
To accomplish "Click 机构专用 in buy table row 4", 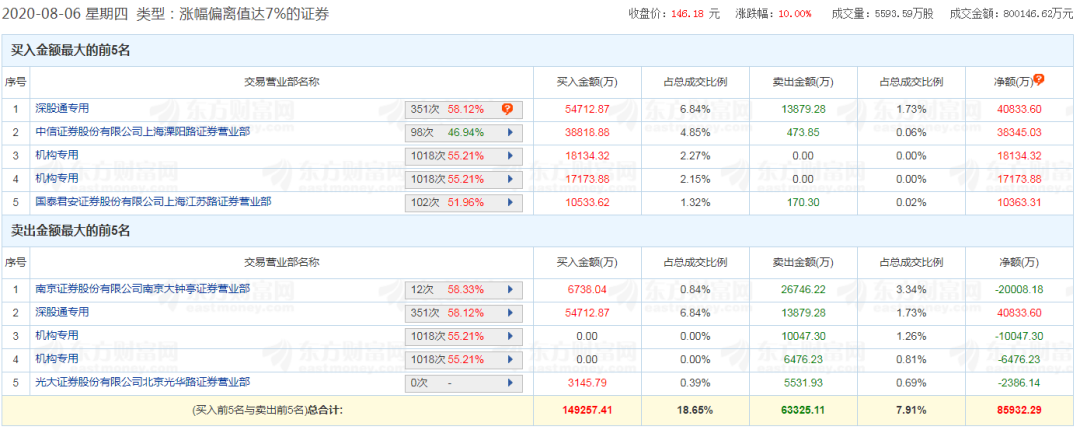I will click(57, 178).
